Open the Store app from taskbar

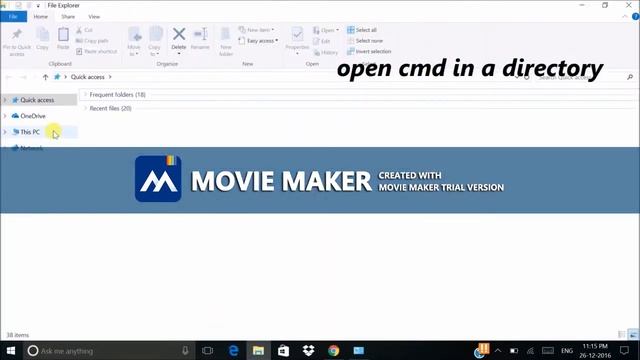pos(283,351)
